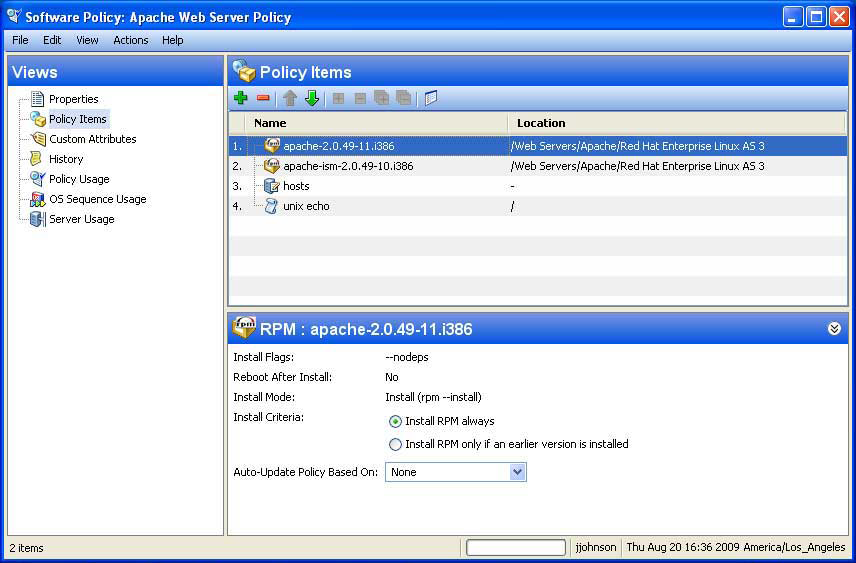This screenshot has height=563, width=856.
Task: Move item up with gray arrow
Action: tap(290, 98)
